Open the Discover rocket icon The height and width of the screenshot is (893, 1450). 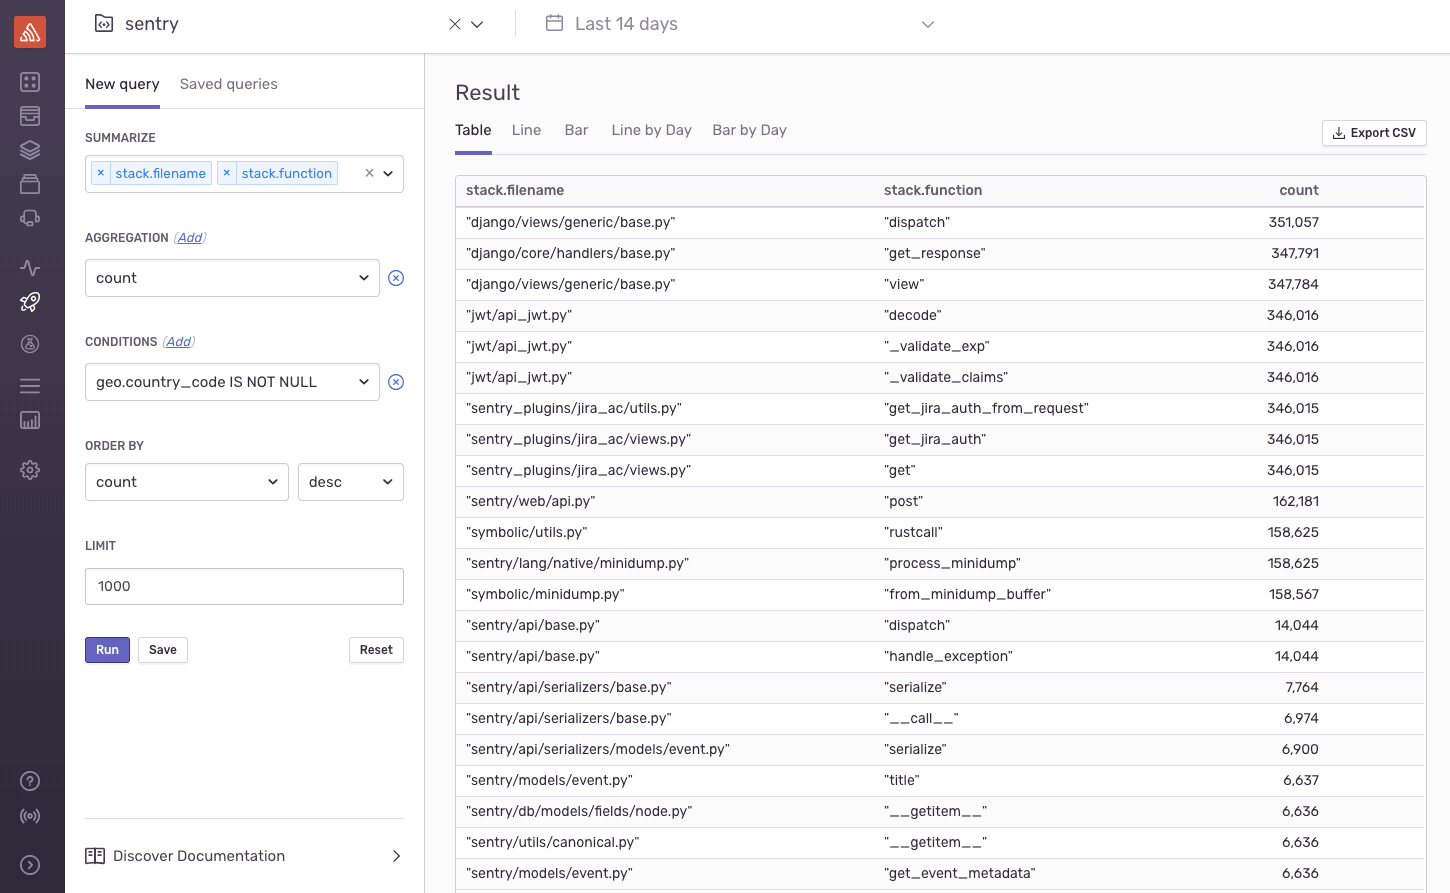click(30, 301)
